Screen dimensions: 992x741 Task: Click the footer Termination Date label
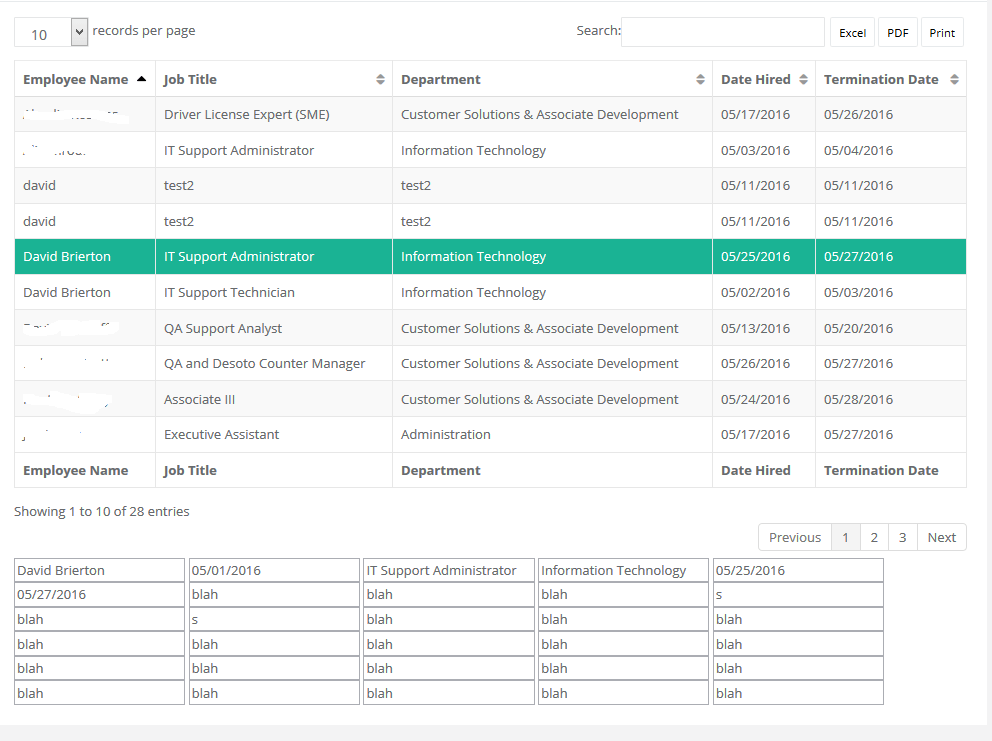point(881,470)
